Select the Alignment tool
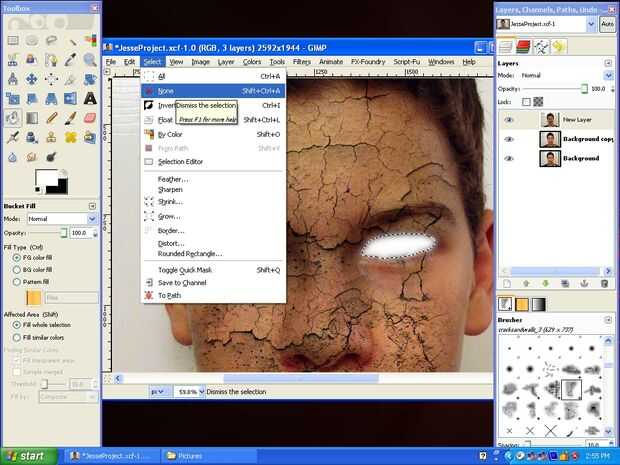620x465 pixels. pyautogui.click(x=51, y=79)
